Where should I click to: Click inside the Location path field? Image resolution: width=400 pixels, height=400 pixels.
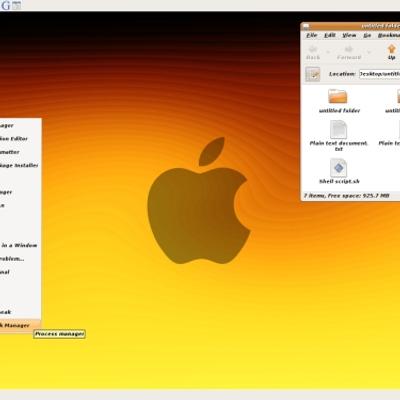(379, 74)
